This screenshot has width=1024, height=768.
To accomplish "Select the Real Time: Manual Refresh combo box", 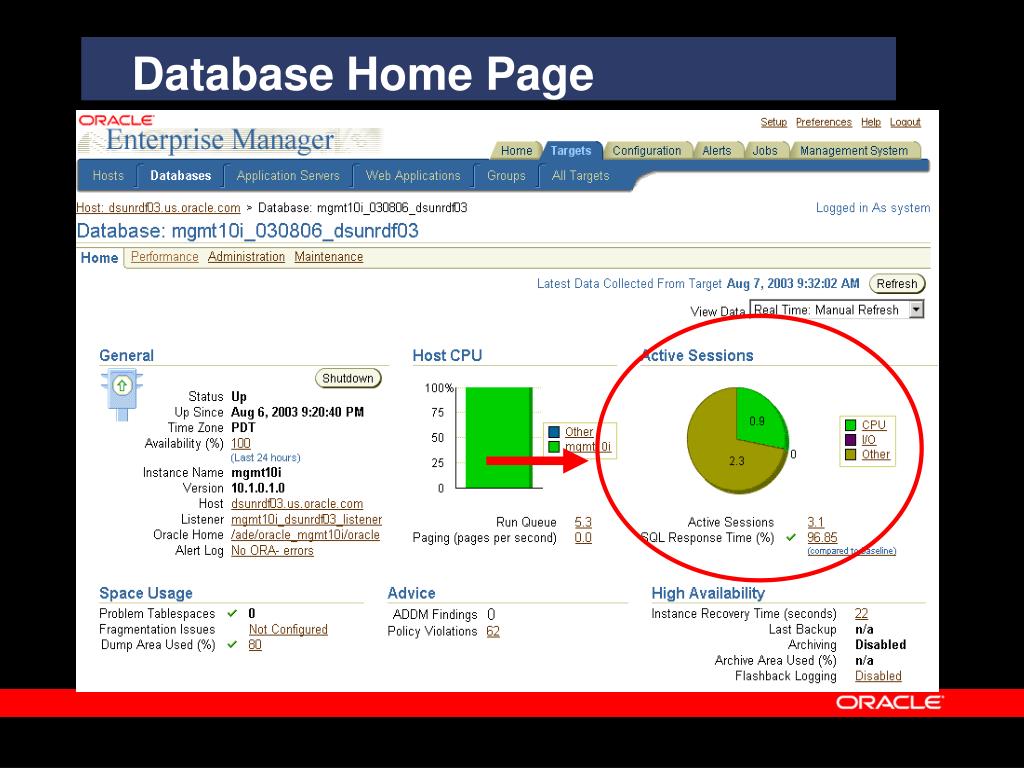I will coord(837,310).
